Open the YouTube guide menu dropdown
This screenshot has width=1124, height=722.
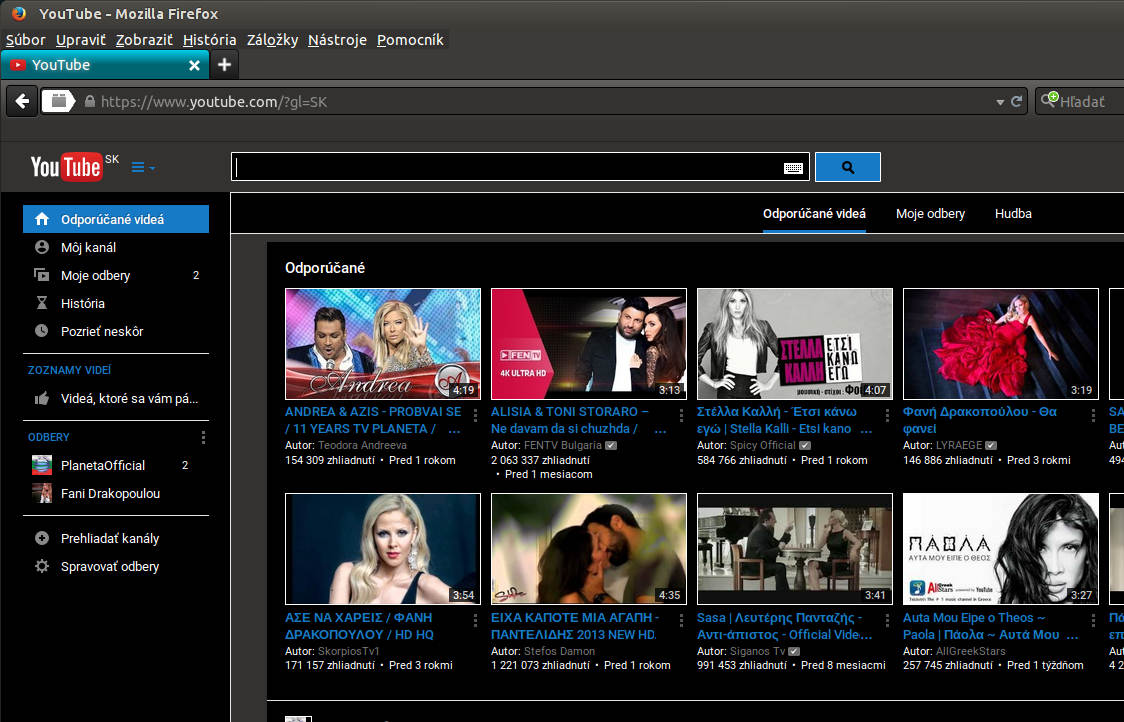pos(143,167)
